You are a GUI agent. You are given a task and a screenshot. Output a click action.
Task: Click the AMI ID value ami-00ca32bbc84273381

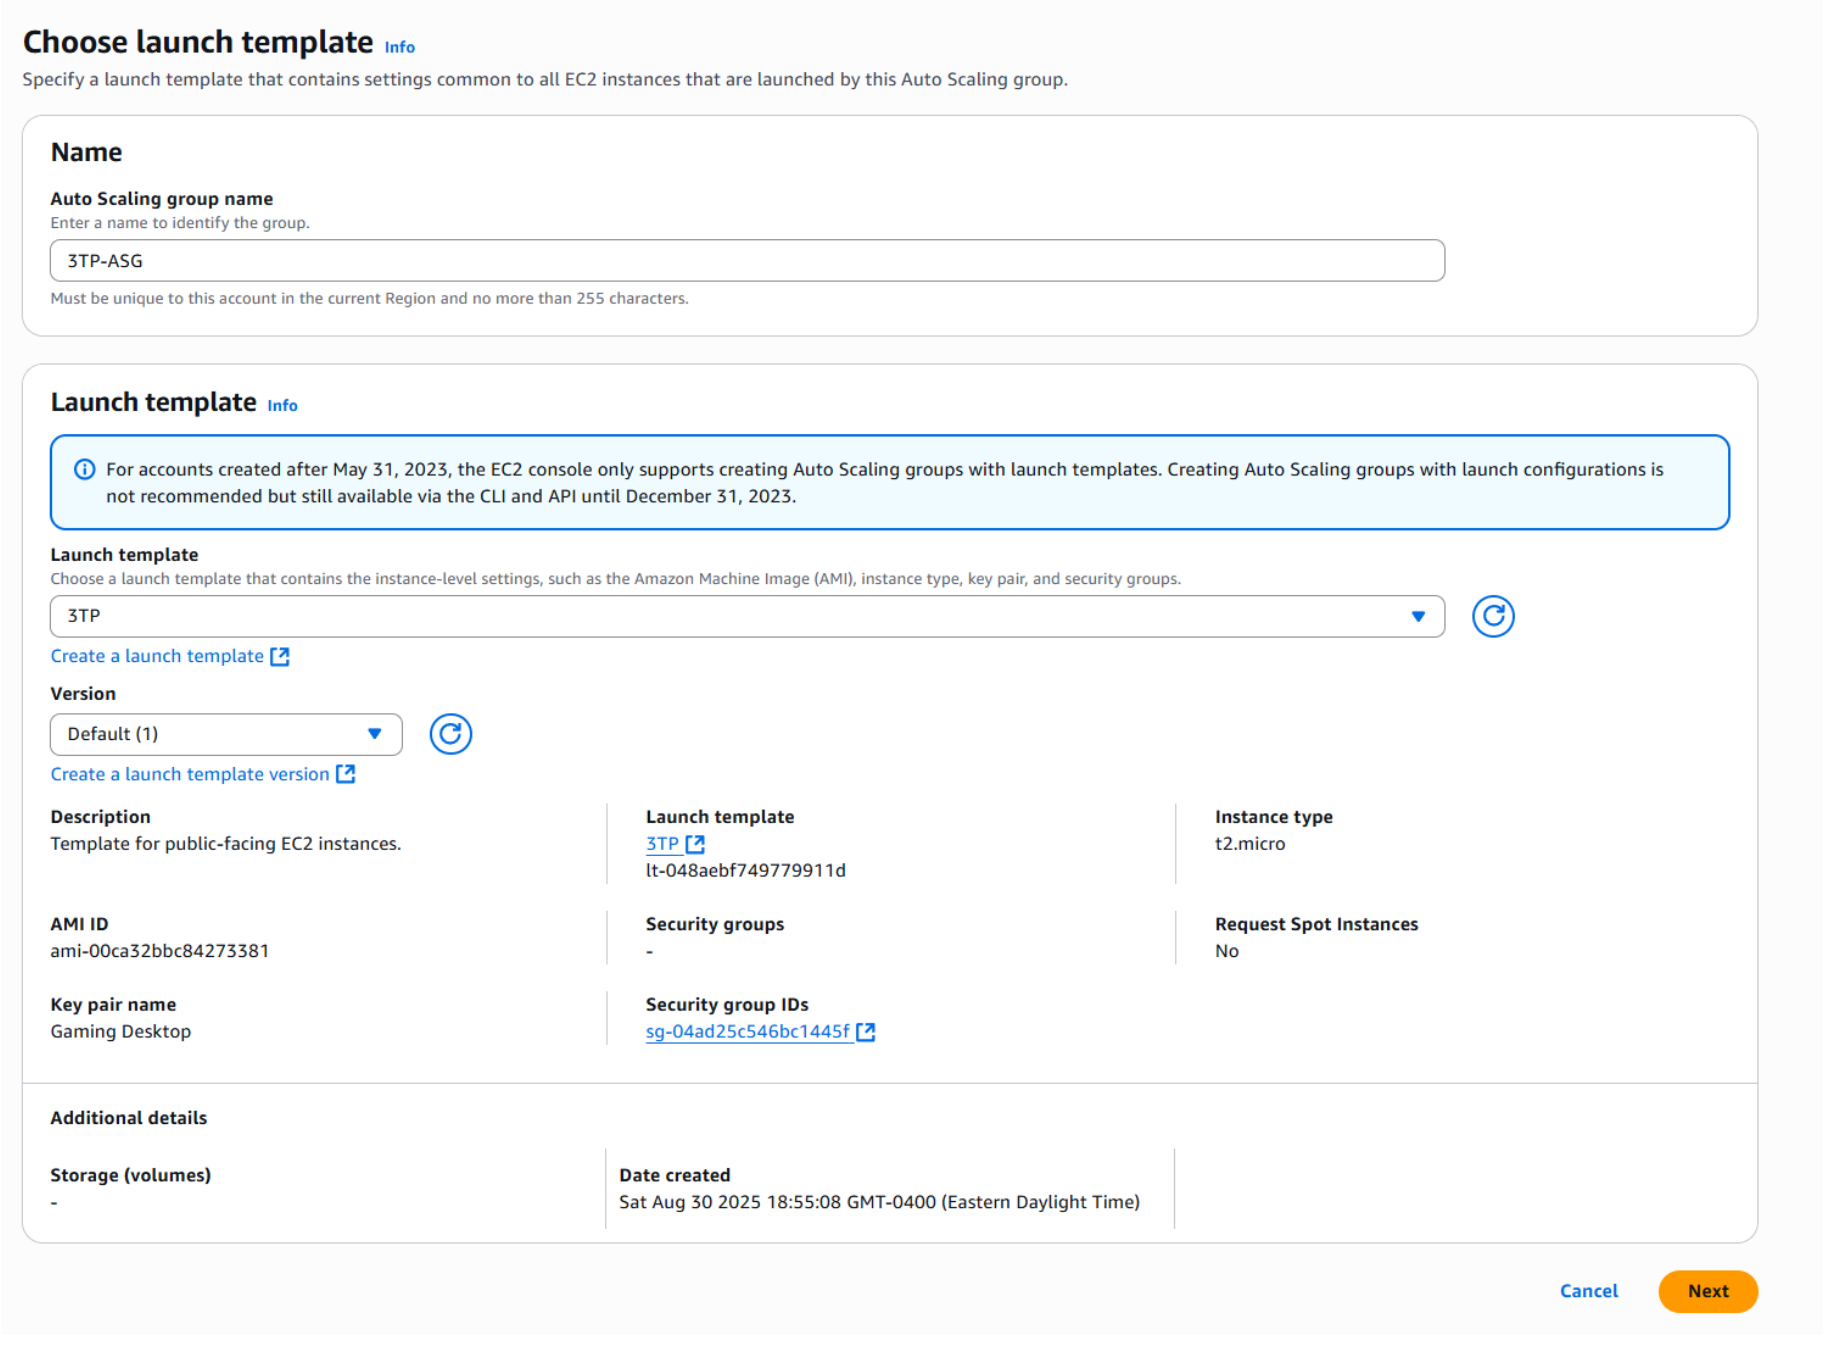(x=160, y=951)
